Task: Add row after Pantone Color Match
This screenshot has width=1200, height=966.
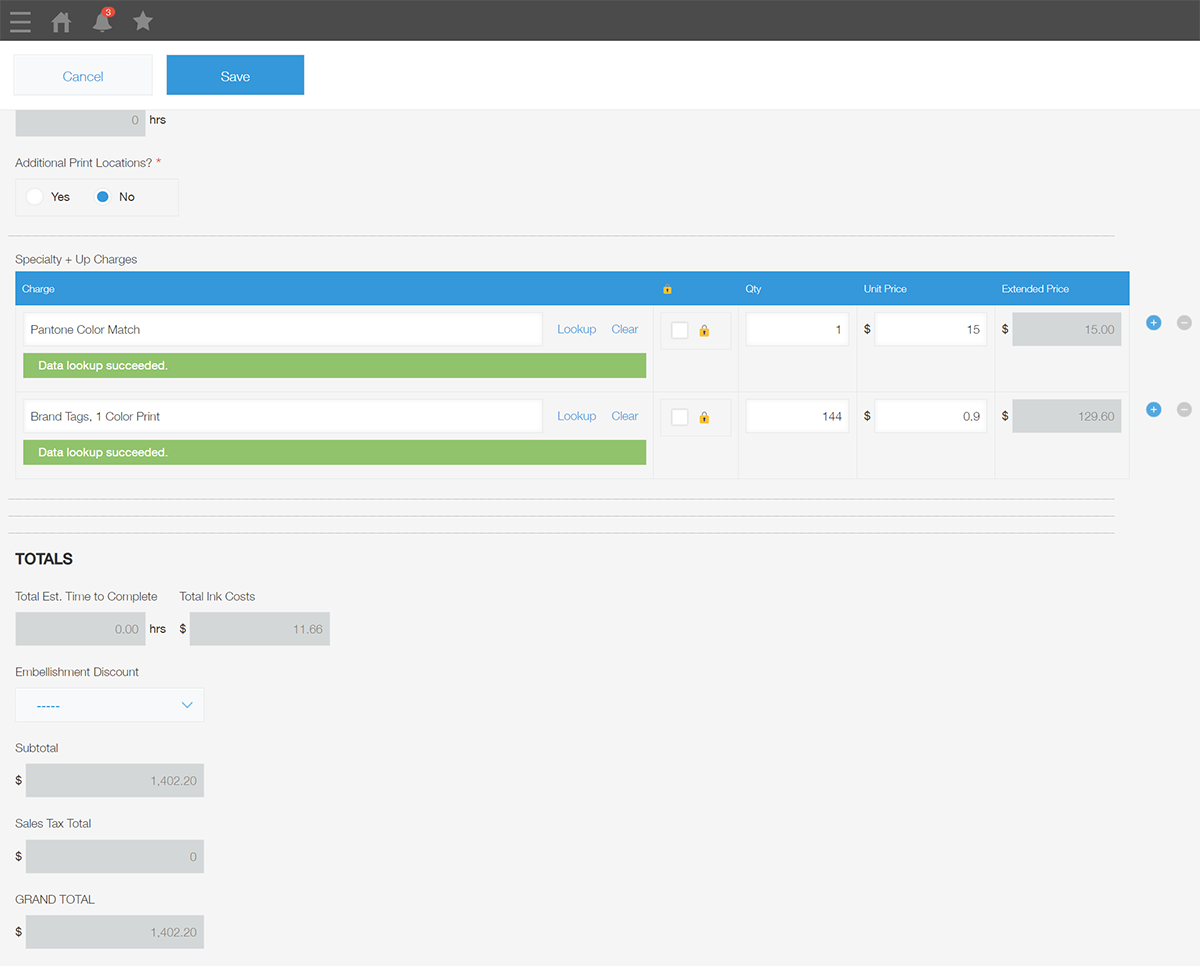Action: 1153,323
